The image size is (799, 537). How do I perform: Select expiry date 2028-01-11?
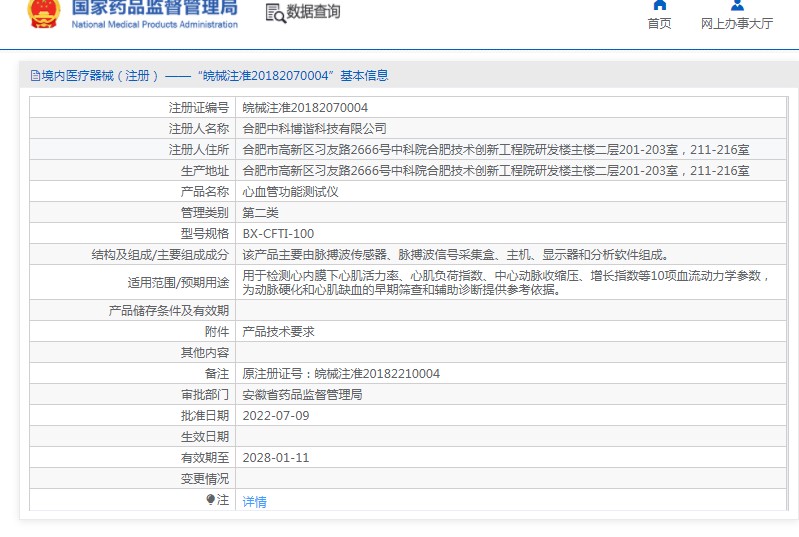click(276, 458)
